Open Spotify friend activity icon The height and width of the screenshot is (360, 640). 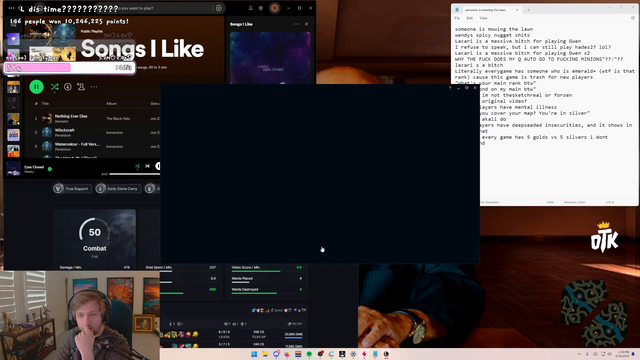[261, 8]
